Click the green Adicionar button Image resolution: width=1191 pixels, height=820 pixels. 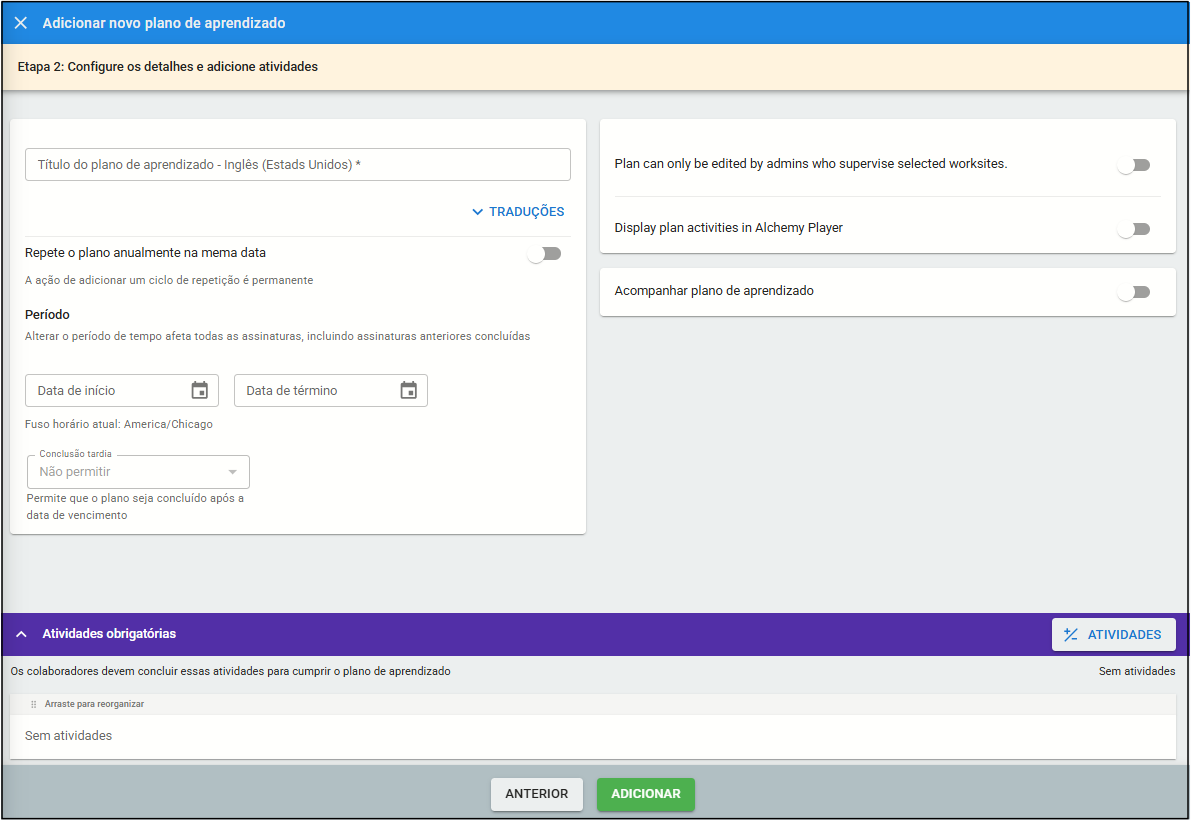[x=645, y=794]
